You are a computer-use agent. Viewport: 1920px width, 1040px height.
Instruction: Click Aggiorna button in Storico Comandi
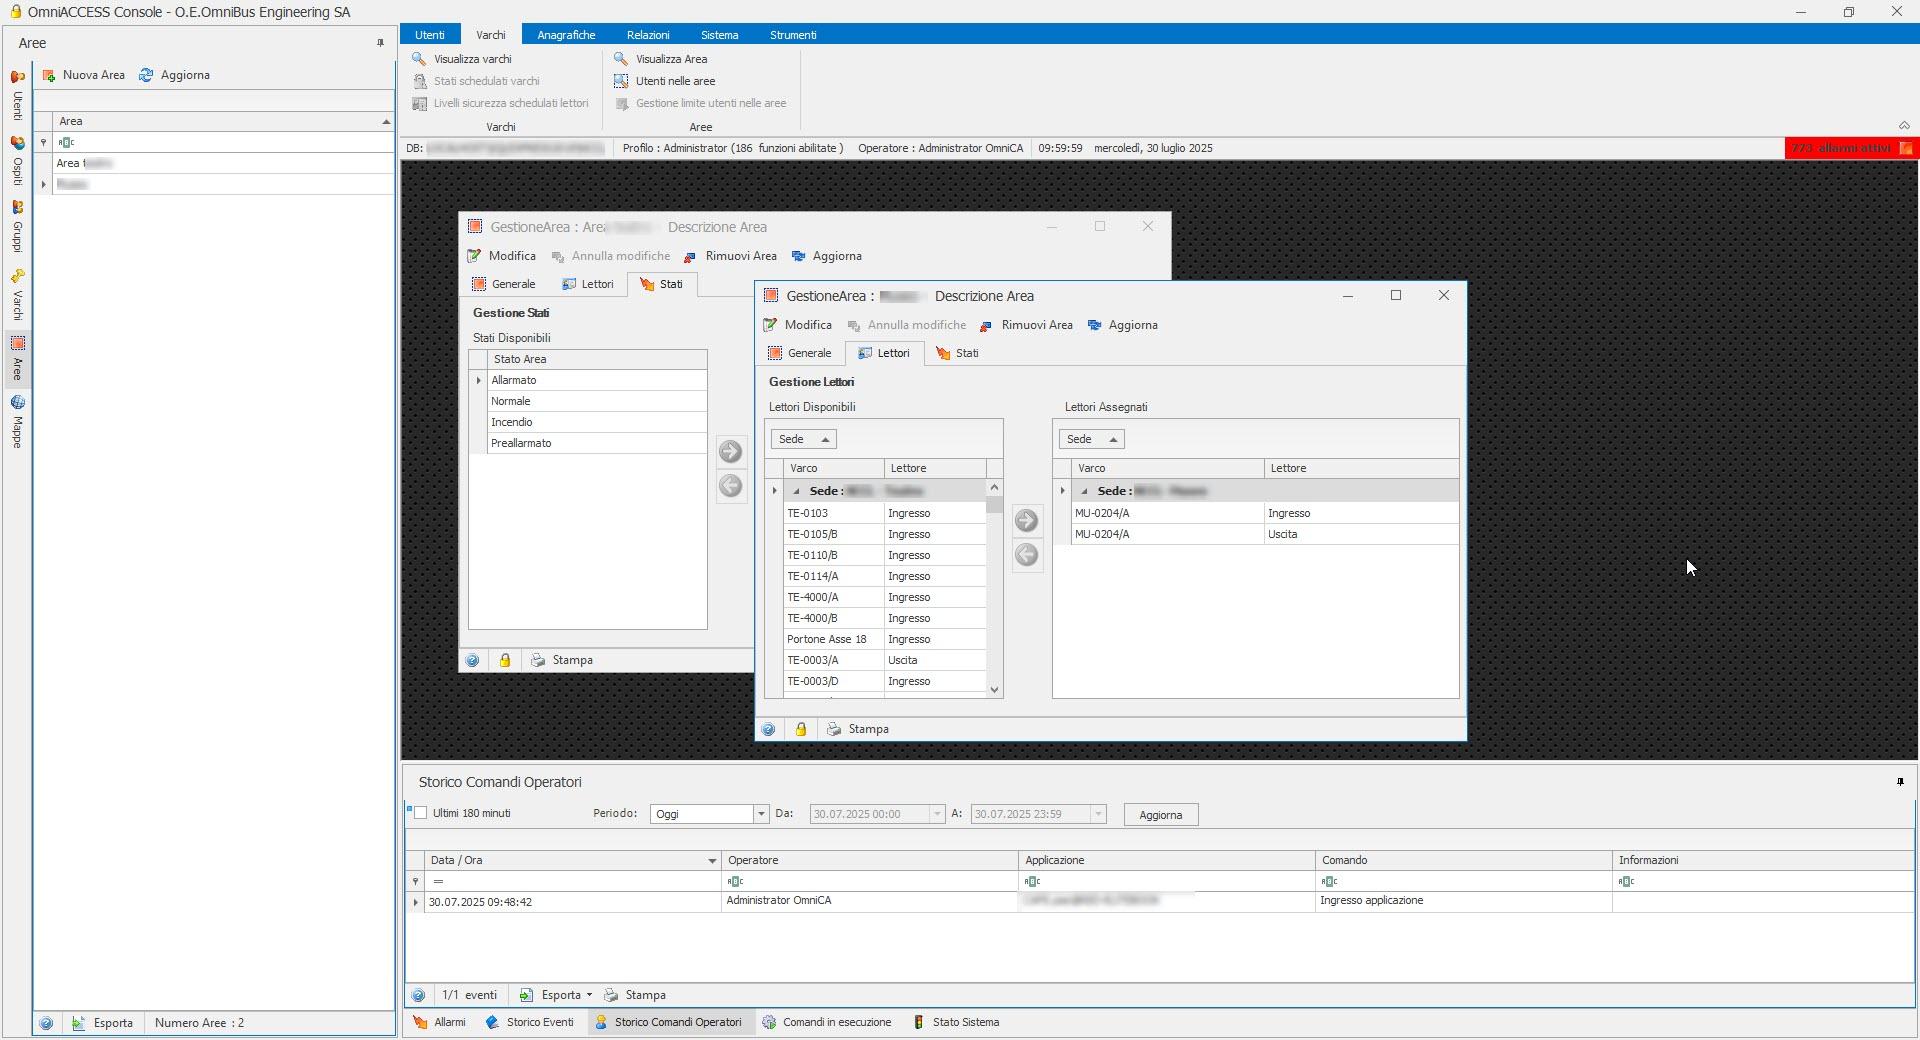click(x=1161, y=815)
